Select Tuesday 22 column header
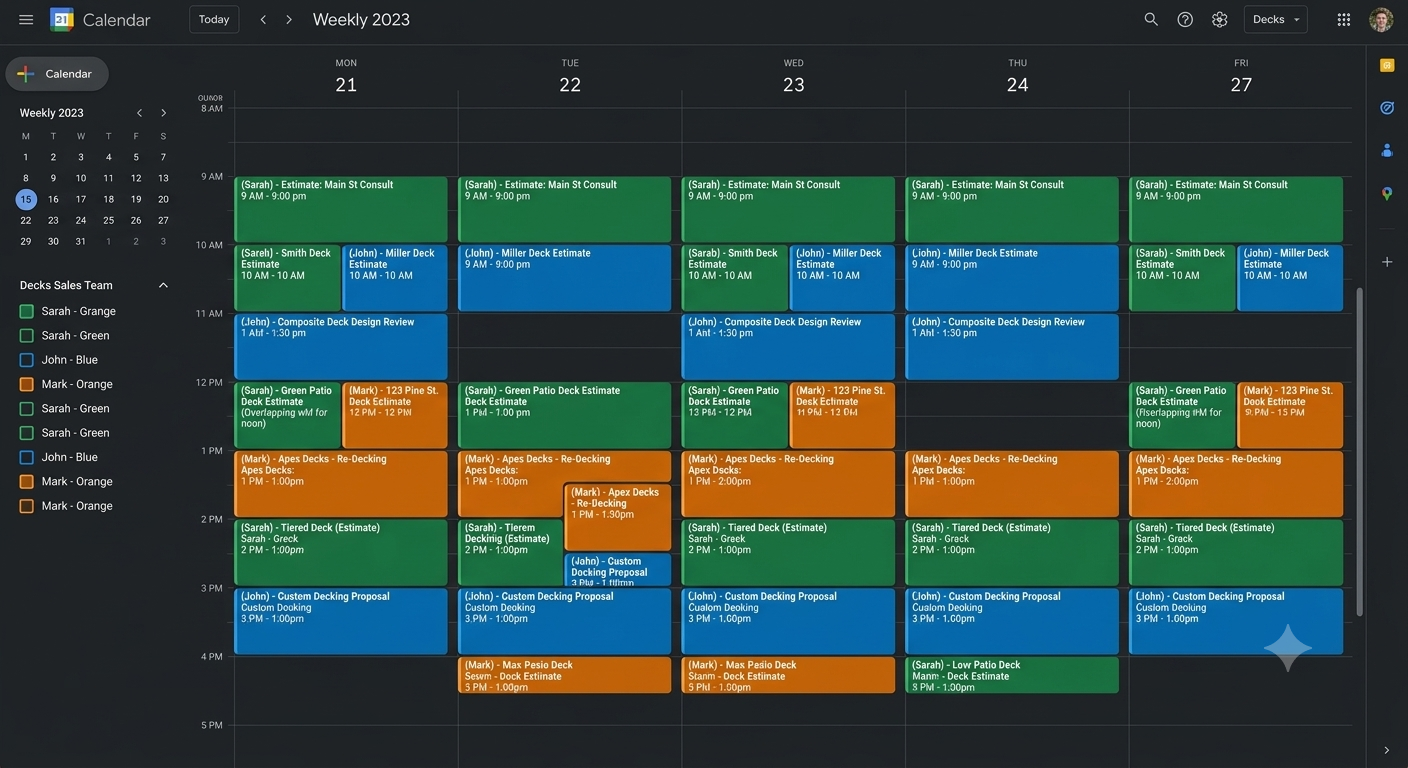 [x=570, y=77]
